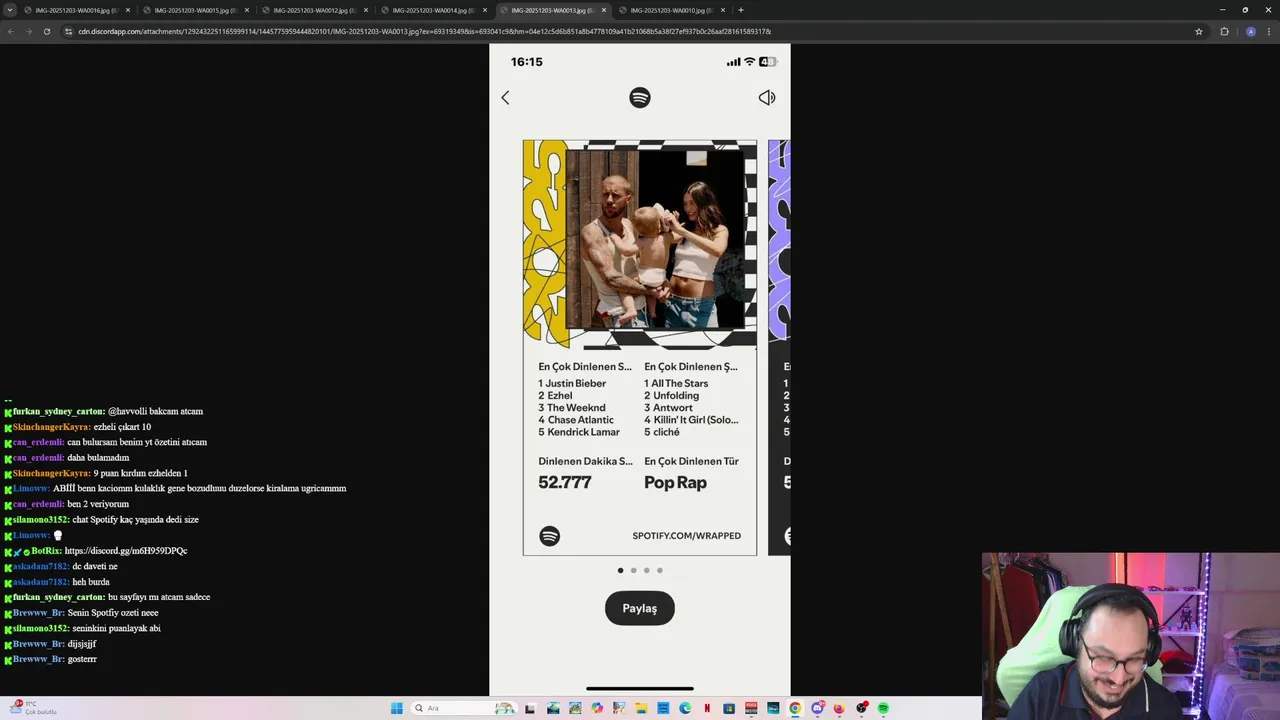Click the browser back button
Image resolution: width=1280 pixels, height=720 pixels.
click(11, 31)
